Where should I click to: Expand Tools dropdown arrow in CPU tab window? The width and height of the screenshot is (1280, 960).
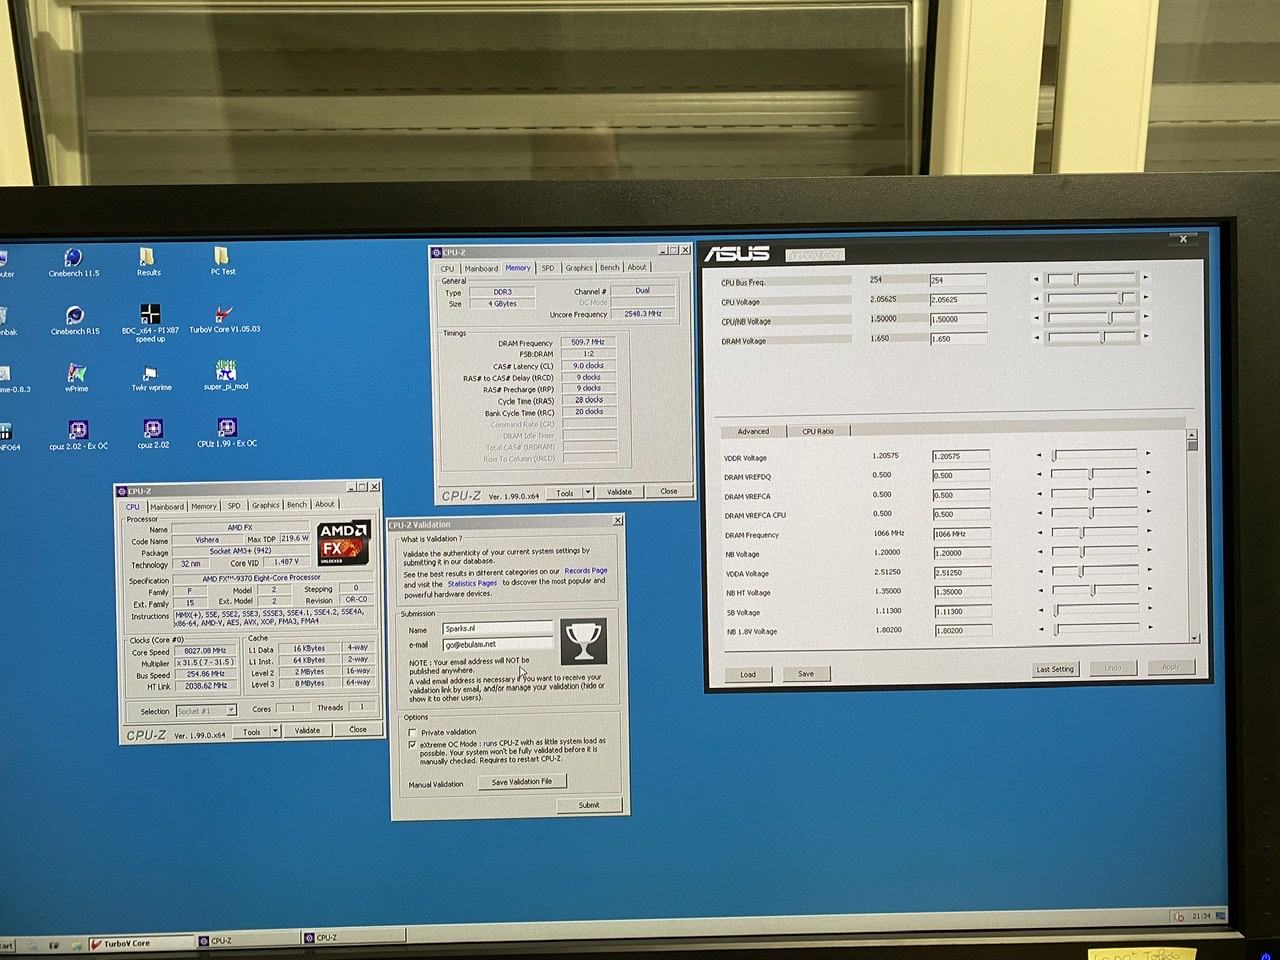[274, 731]
